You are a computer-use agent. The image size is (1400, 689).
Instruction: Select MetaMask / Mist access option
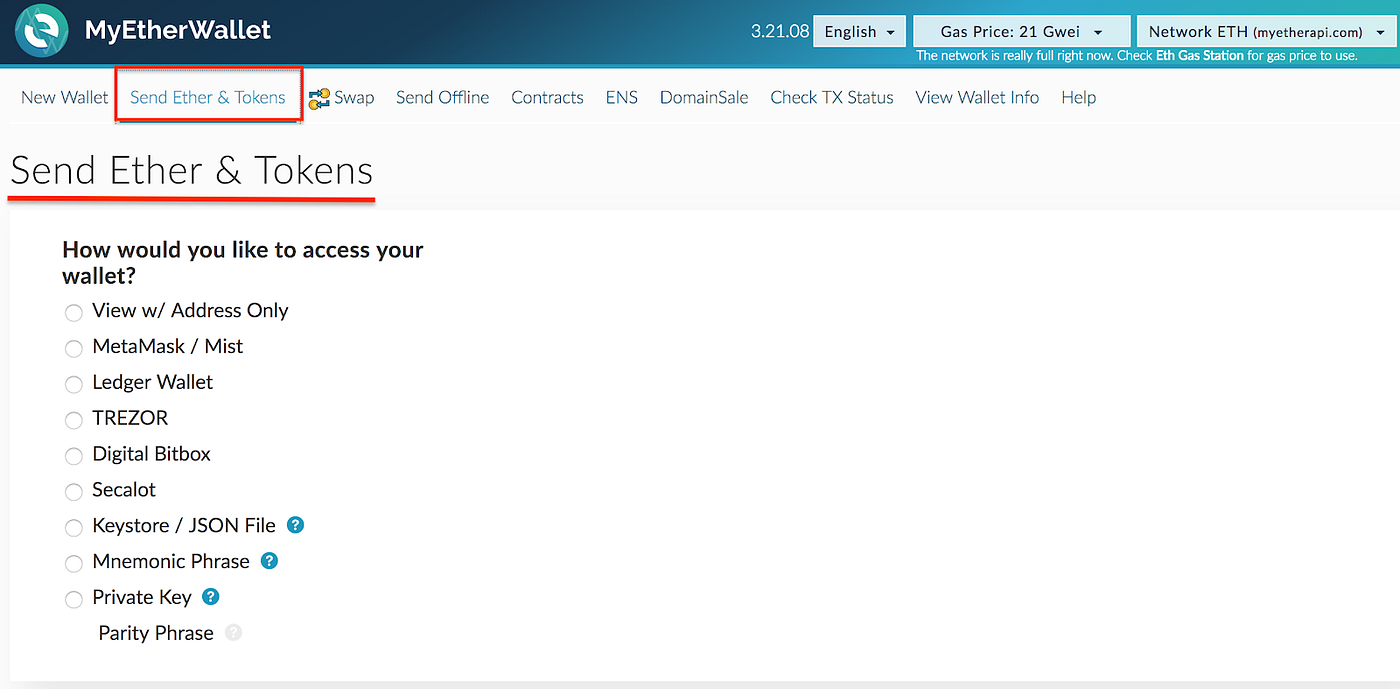tap(73, 349)
